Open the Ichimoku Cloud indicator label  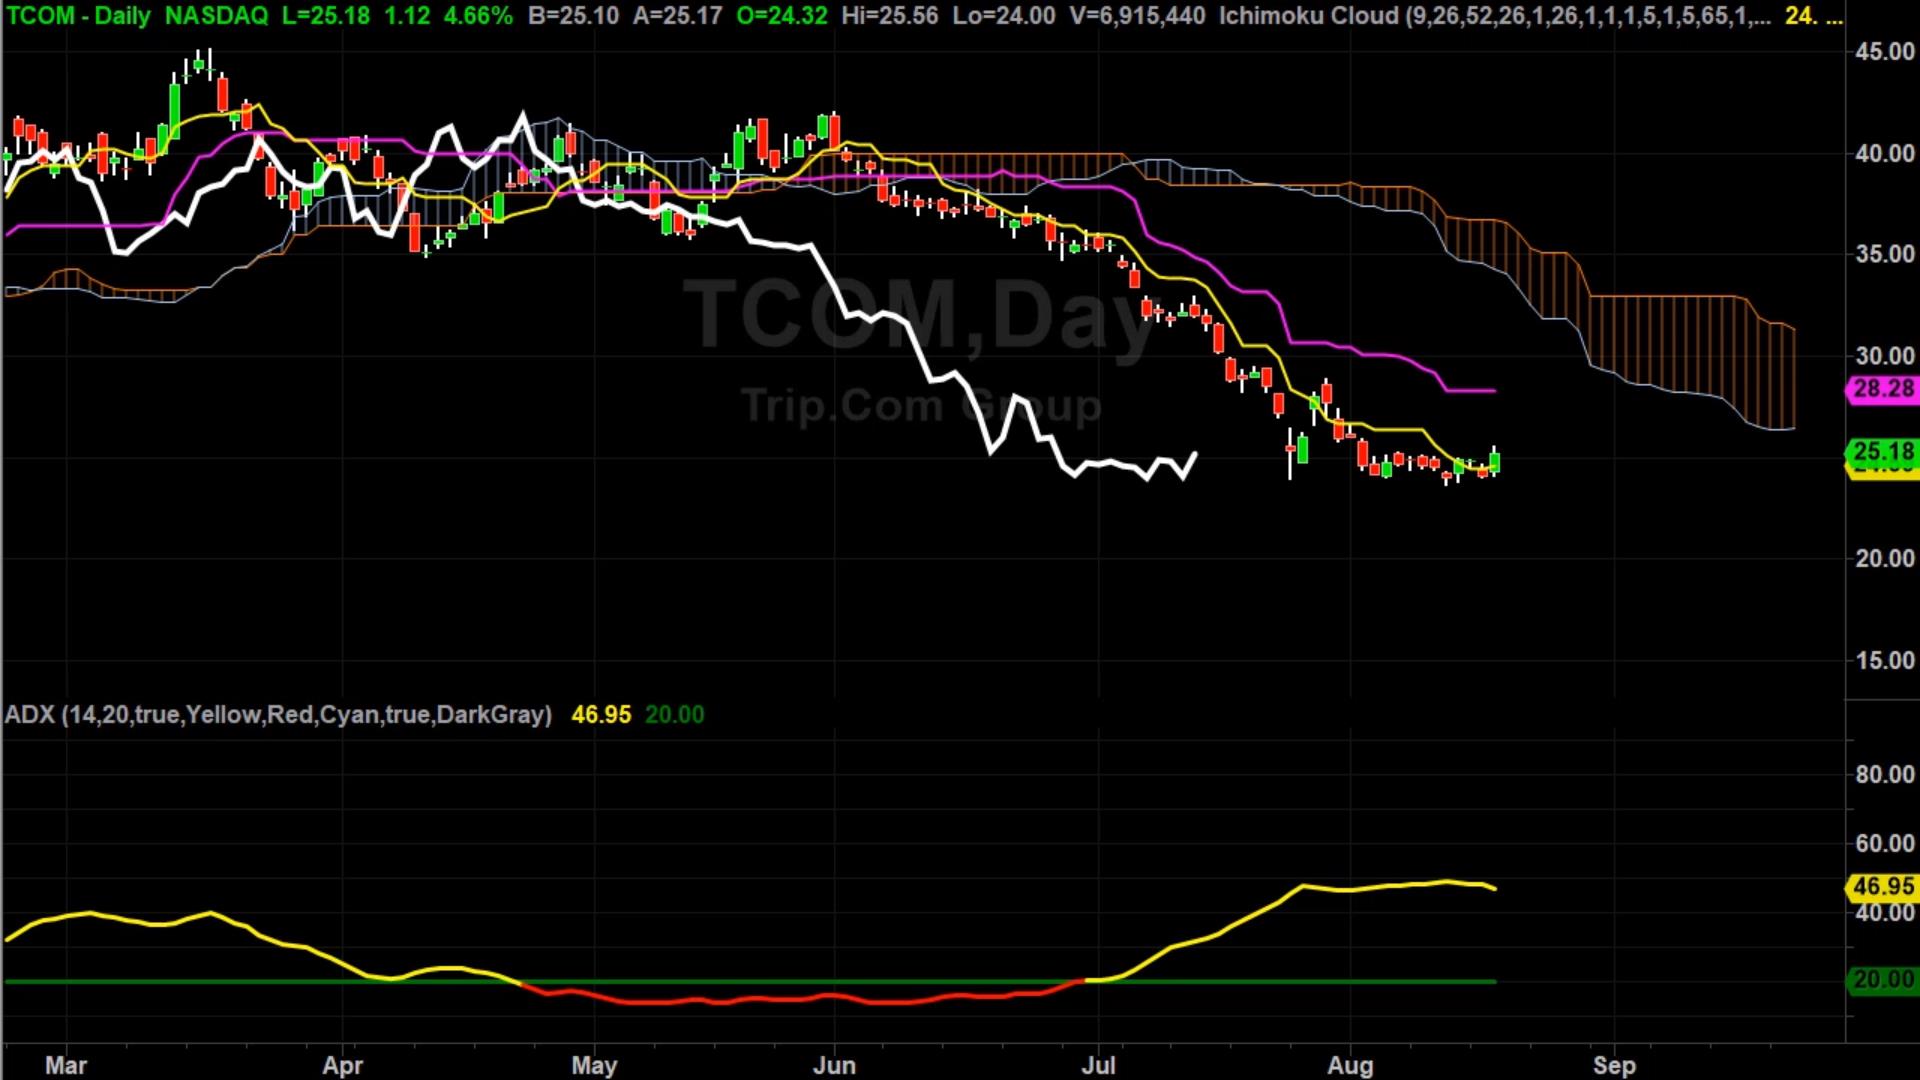tap(1496, 16)
